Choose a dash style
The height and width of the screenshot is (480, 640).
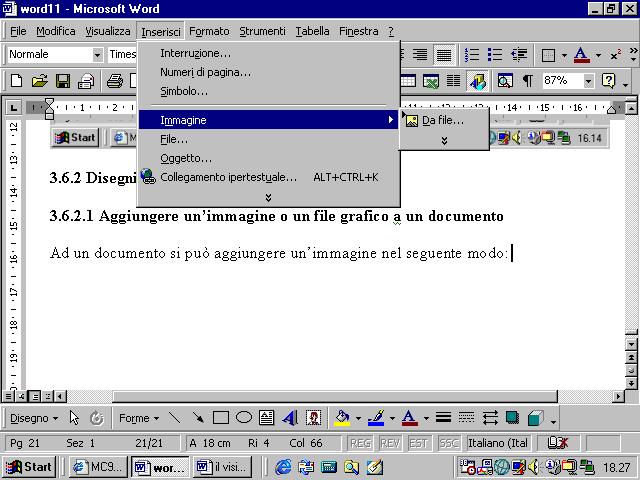click(466, 418)
